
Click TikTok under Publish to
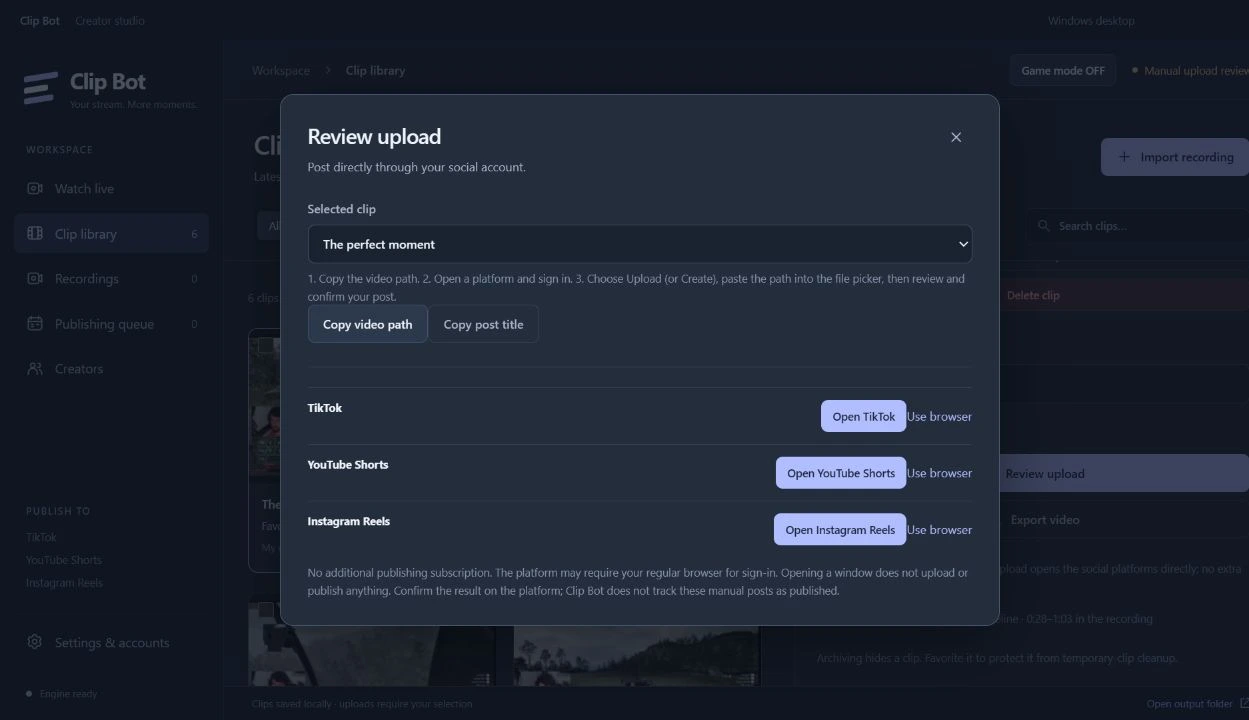(41, 537)
